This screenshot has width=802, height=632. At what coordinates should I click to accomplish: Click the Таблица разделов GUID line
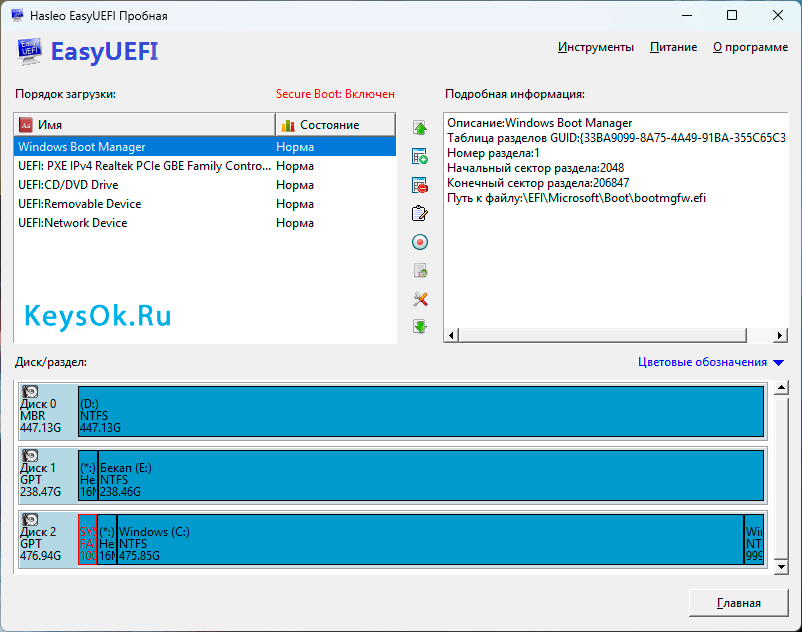(x=616, y=138)
